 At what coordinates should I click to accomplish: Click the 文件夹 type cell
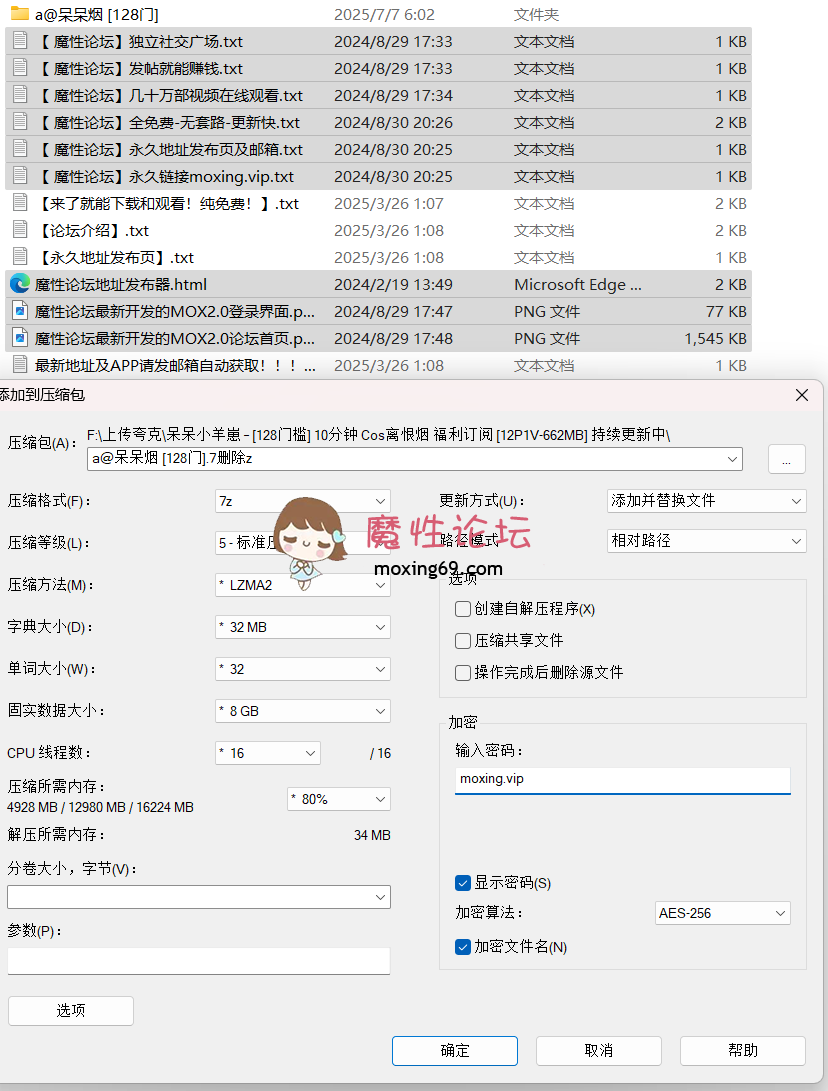536,15
